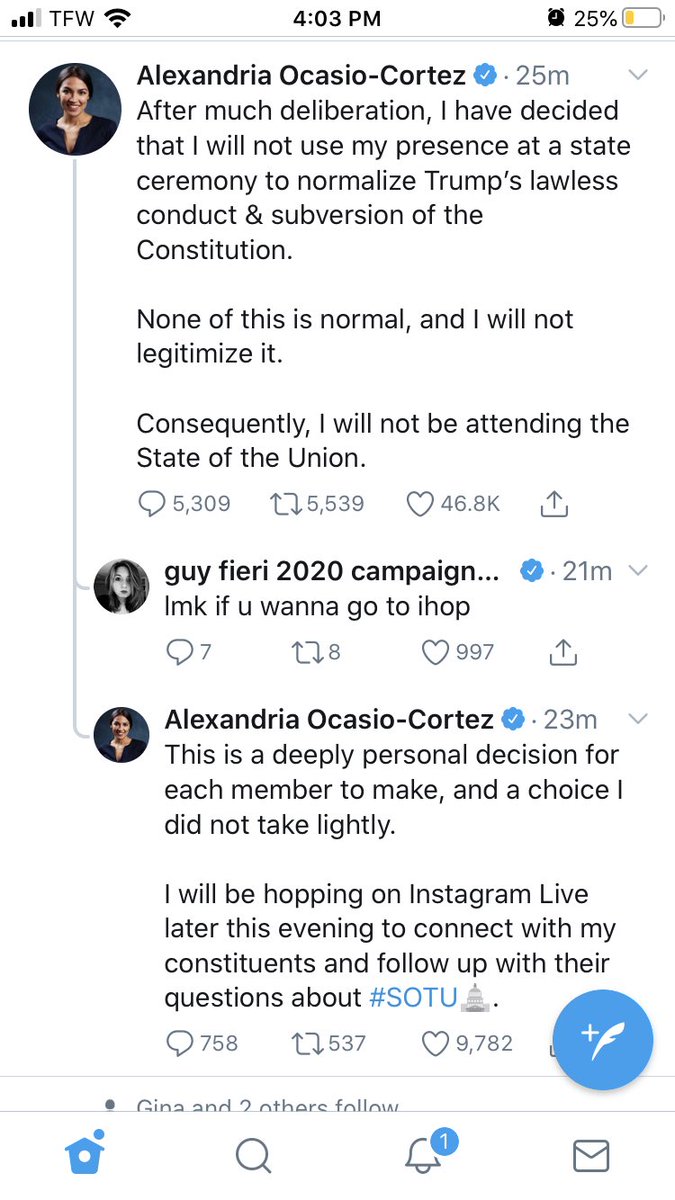Share the ihop tweet
675x1200 pixels.
563,652
